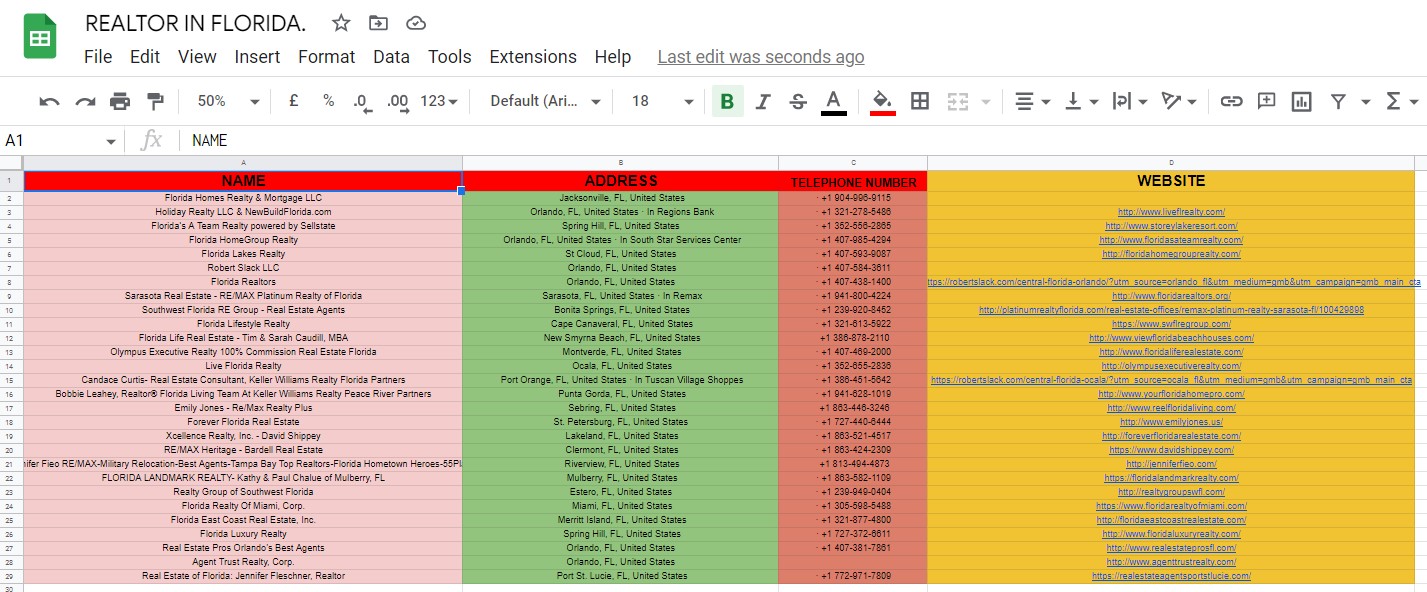Viewport: 1427px width, 592px height.
Task: Select column A header
Action: point(243,163)
